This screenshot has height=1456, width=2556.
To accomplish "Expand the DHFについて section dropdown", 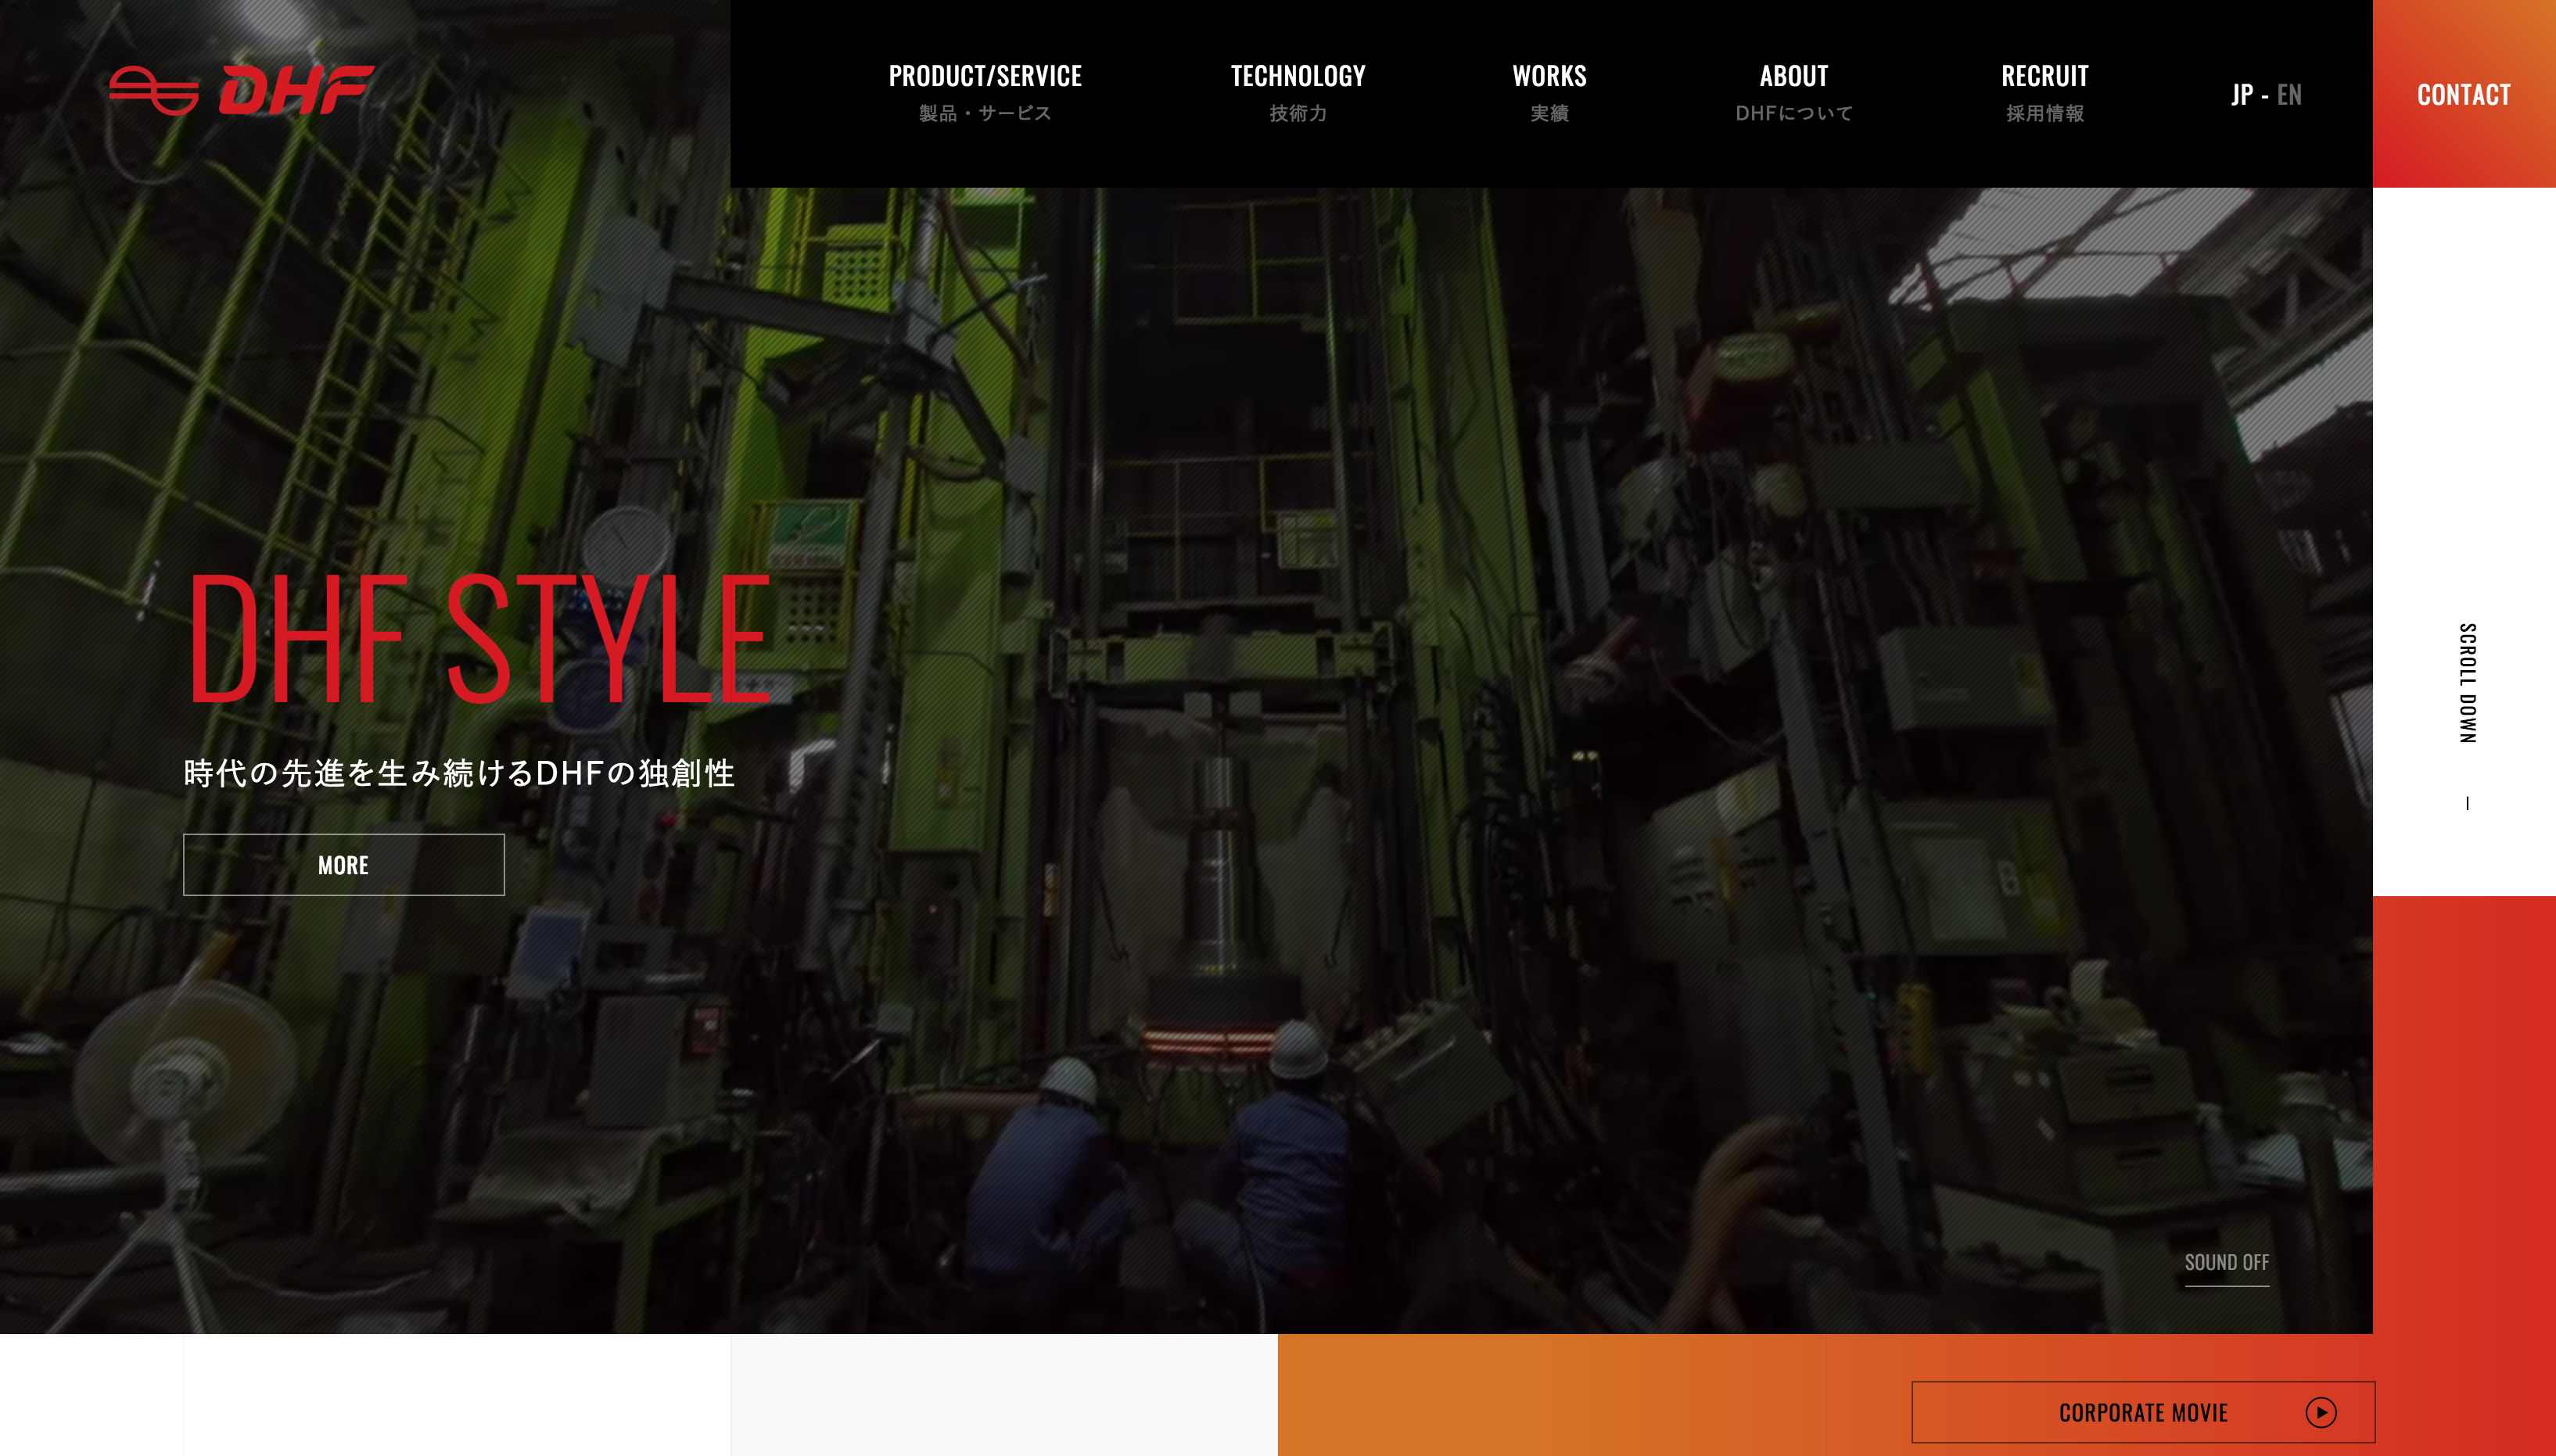I will pyautogui.click(x=1794, y=93).
